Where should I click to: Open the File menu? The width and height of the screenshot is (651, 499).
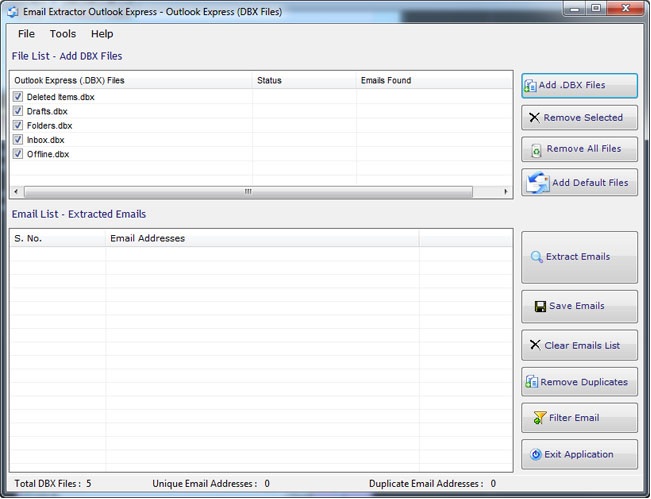[x=26, y=34]
